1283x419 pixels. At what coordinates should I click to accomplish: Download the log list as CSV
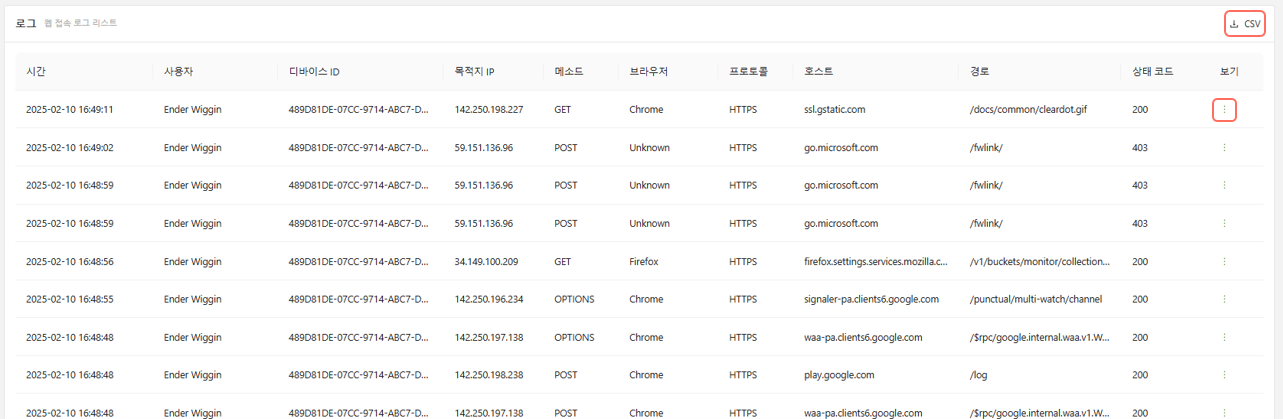point(1244,24)
